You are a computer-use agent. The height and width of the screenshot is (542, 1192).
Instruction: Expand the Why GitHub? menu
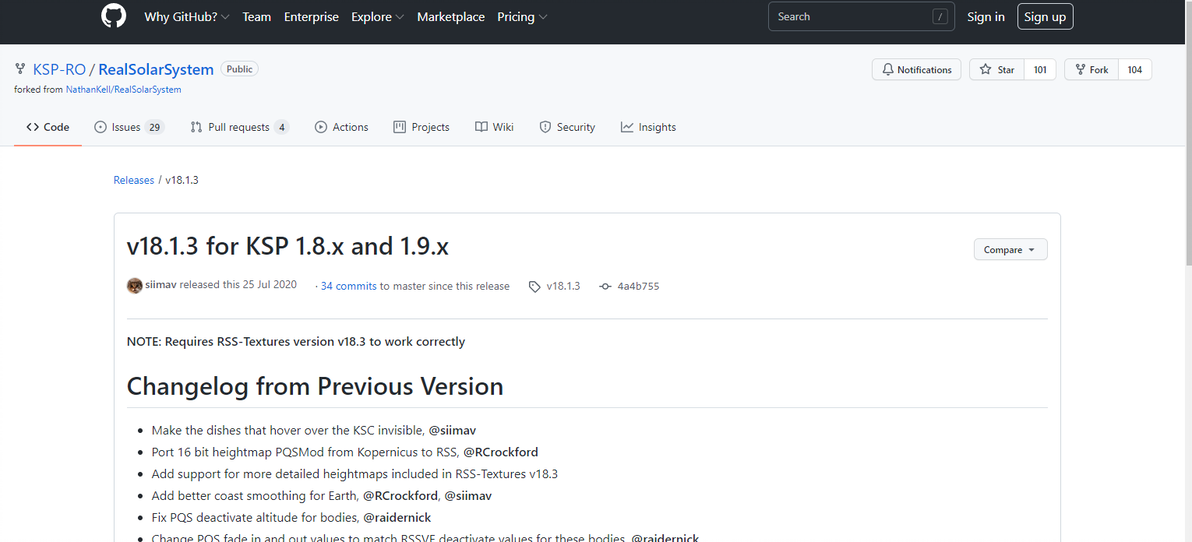pos(186,17)
